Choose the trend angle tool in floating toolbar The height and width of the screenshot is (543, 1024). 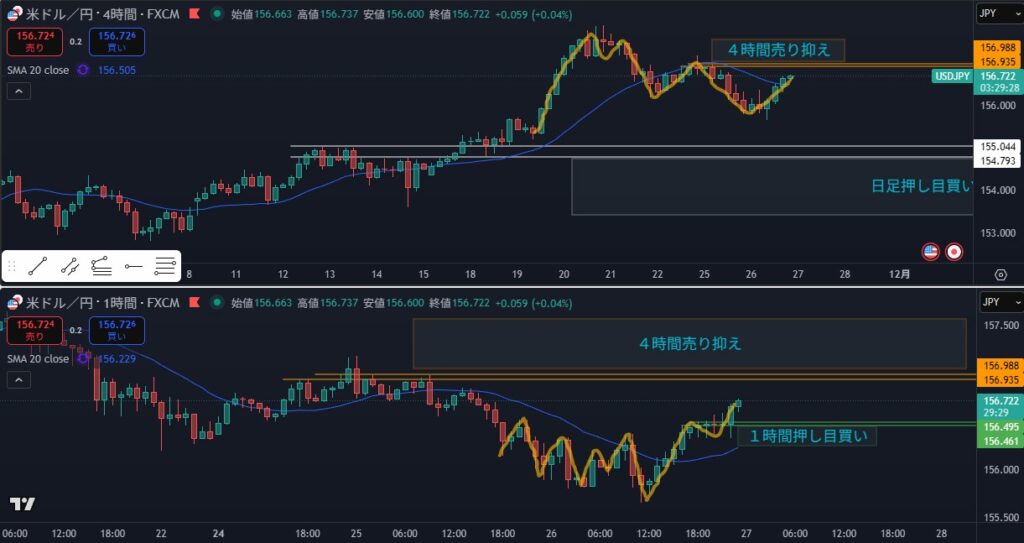[102, 266]
